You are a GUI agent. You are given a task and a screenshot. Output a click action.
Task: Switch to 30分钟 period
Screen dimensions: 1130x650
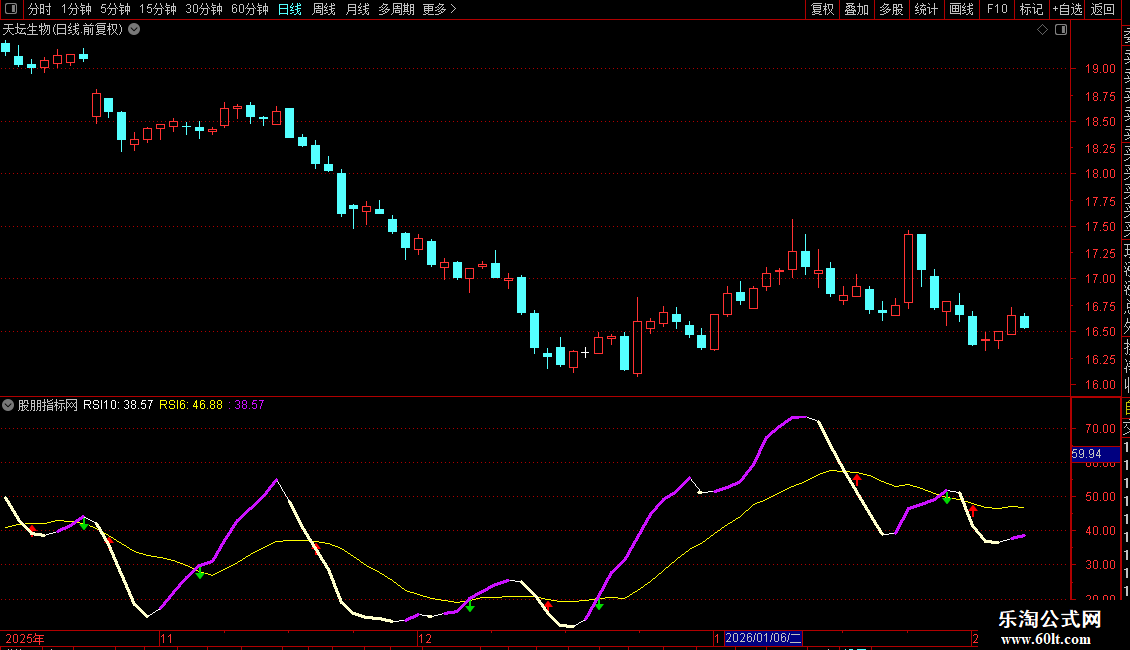pos(203,9)
